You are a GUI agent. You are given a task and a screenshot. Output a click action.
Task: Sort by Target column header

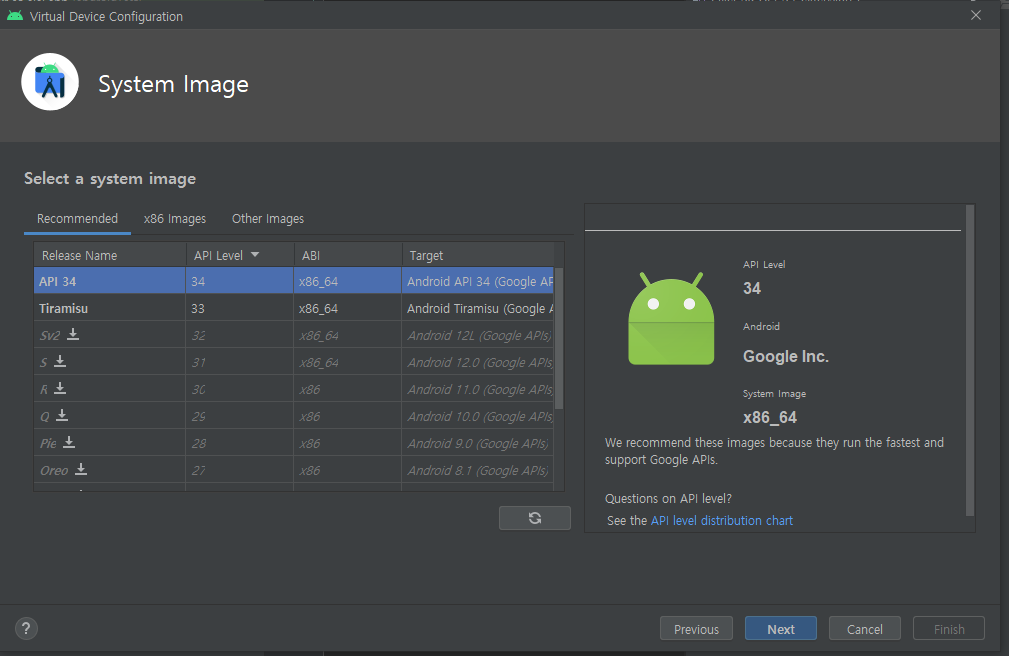(x=478, y=255)
